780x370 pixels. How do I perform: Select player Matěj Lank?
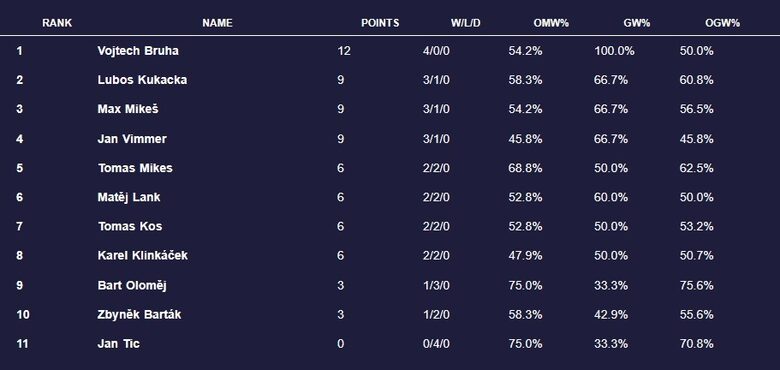click(x=129, y=197)
